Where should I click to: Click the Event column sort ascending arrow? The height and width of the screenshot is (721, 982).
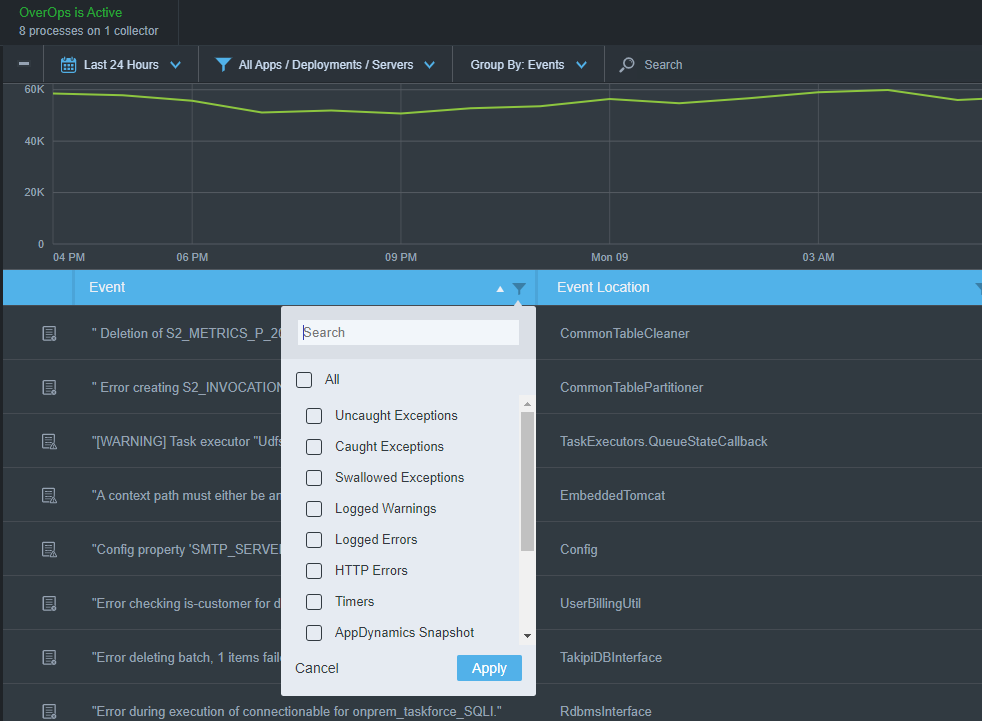500,289
